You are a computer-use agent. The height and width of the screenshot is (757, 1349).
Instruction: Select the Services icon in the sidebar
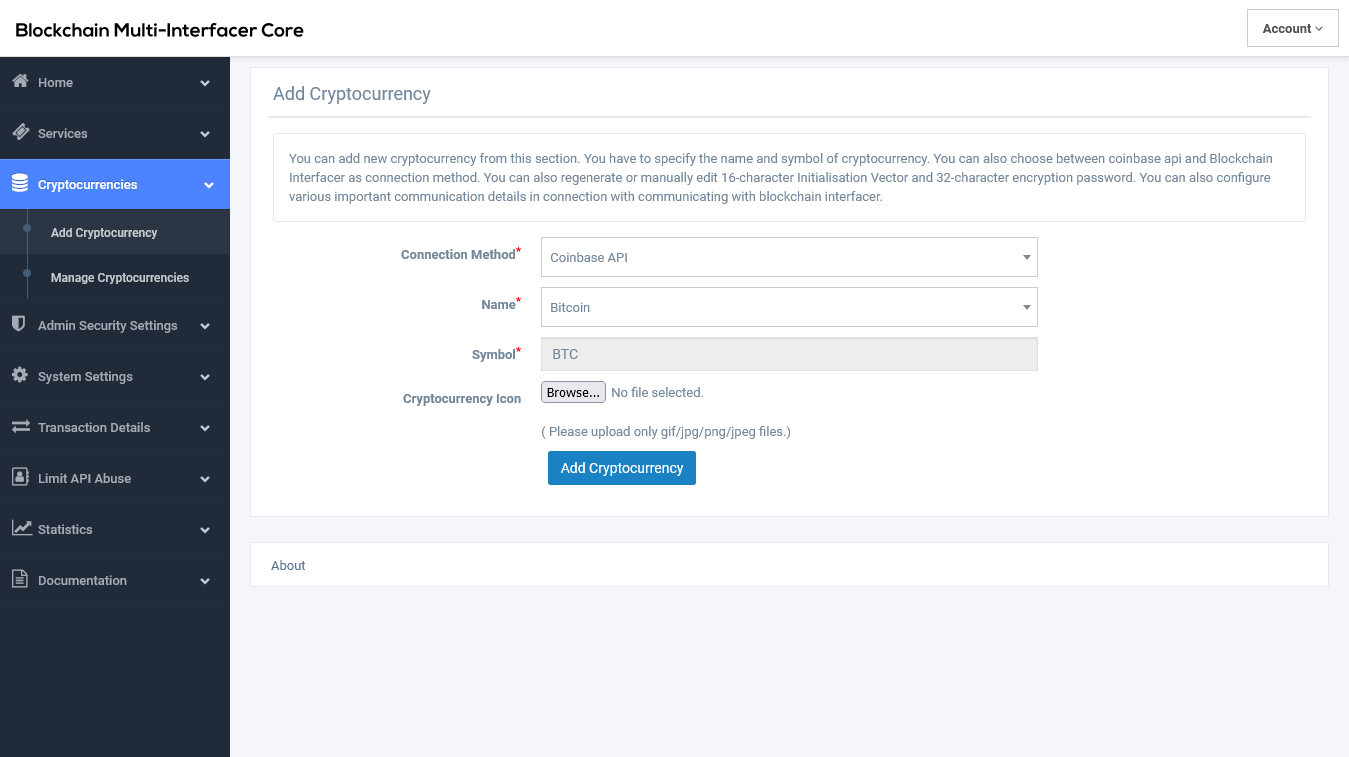18,133
